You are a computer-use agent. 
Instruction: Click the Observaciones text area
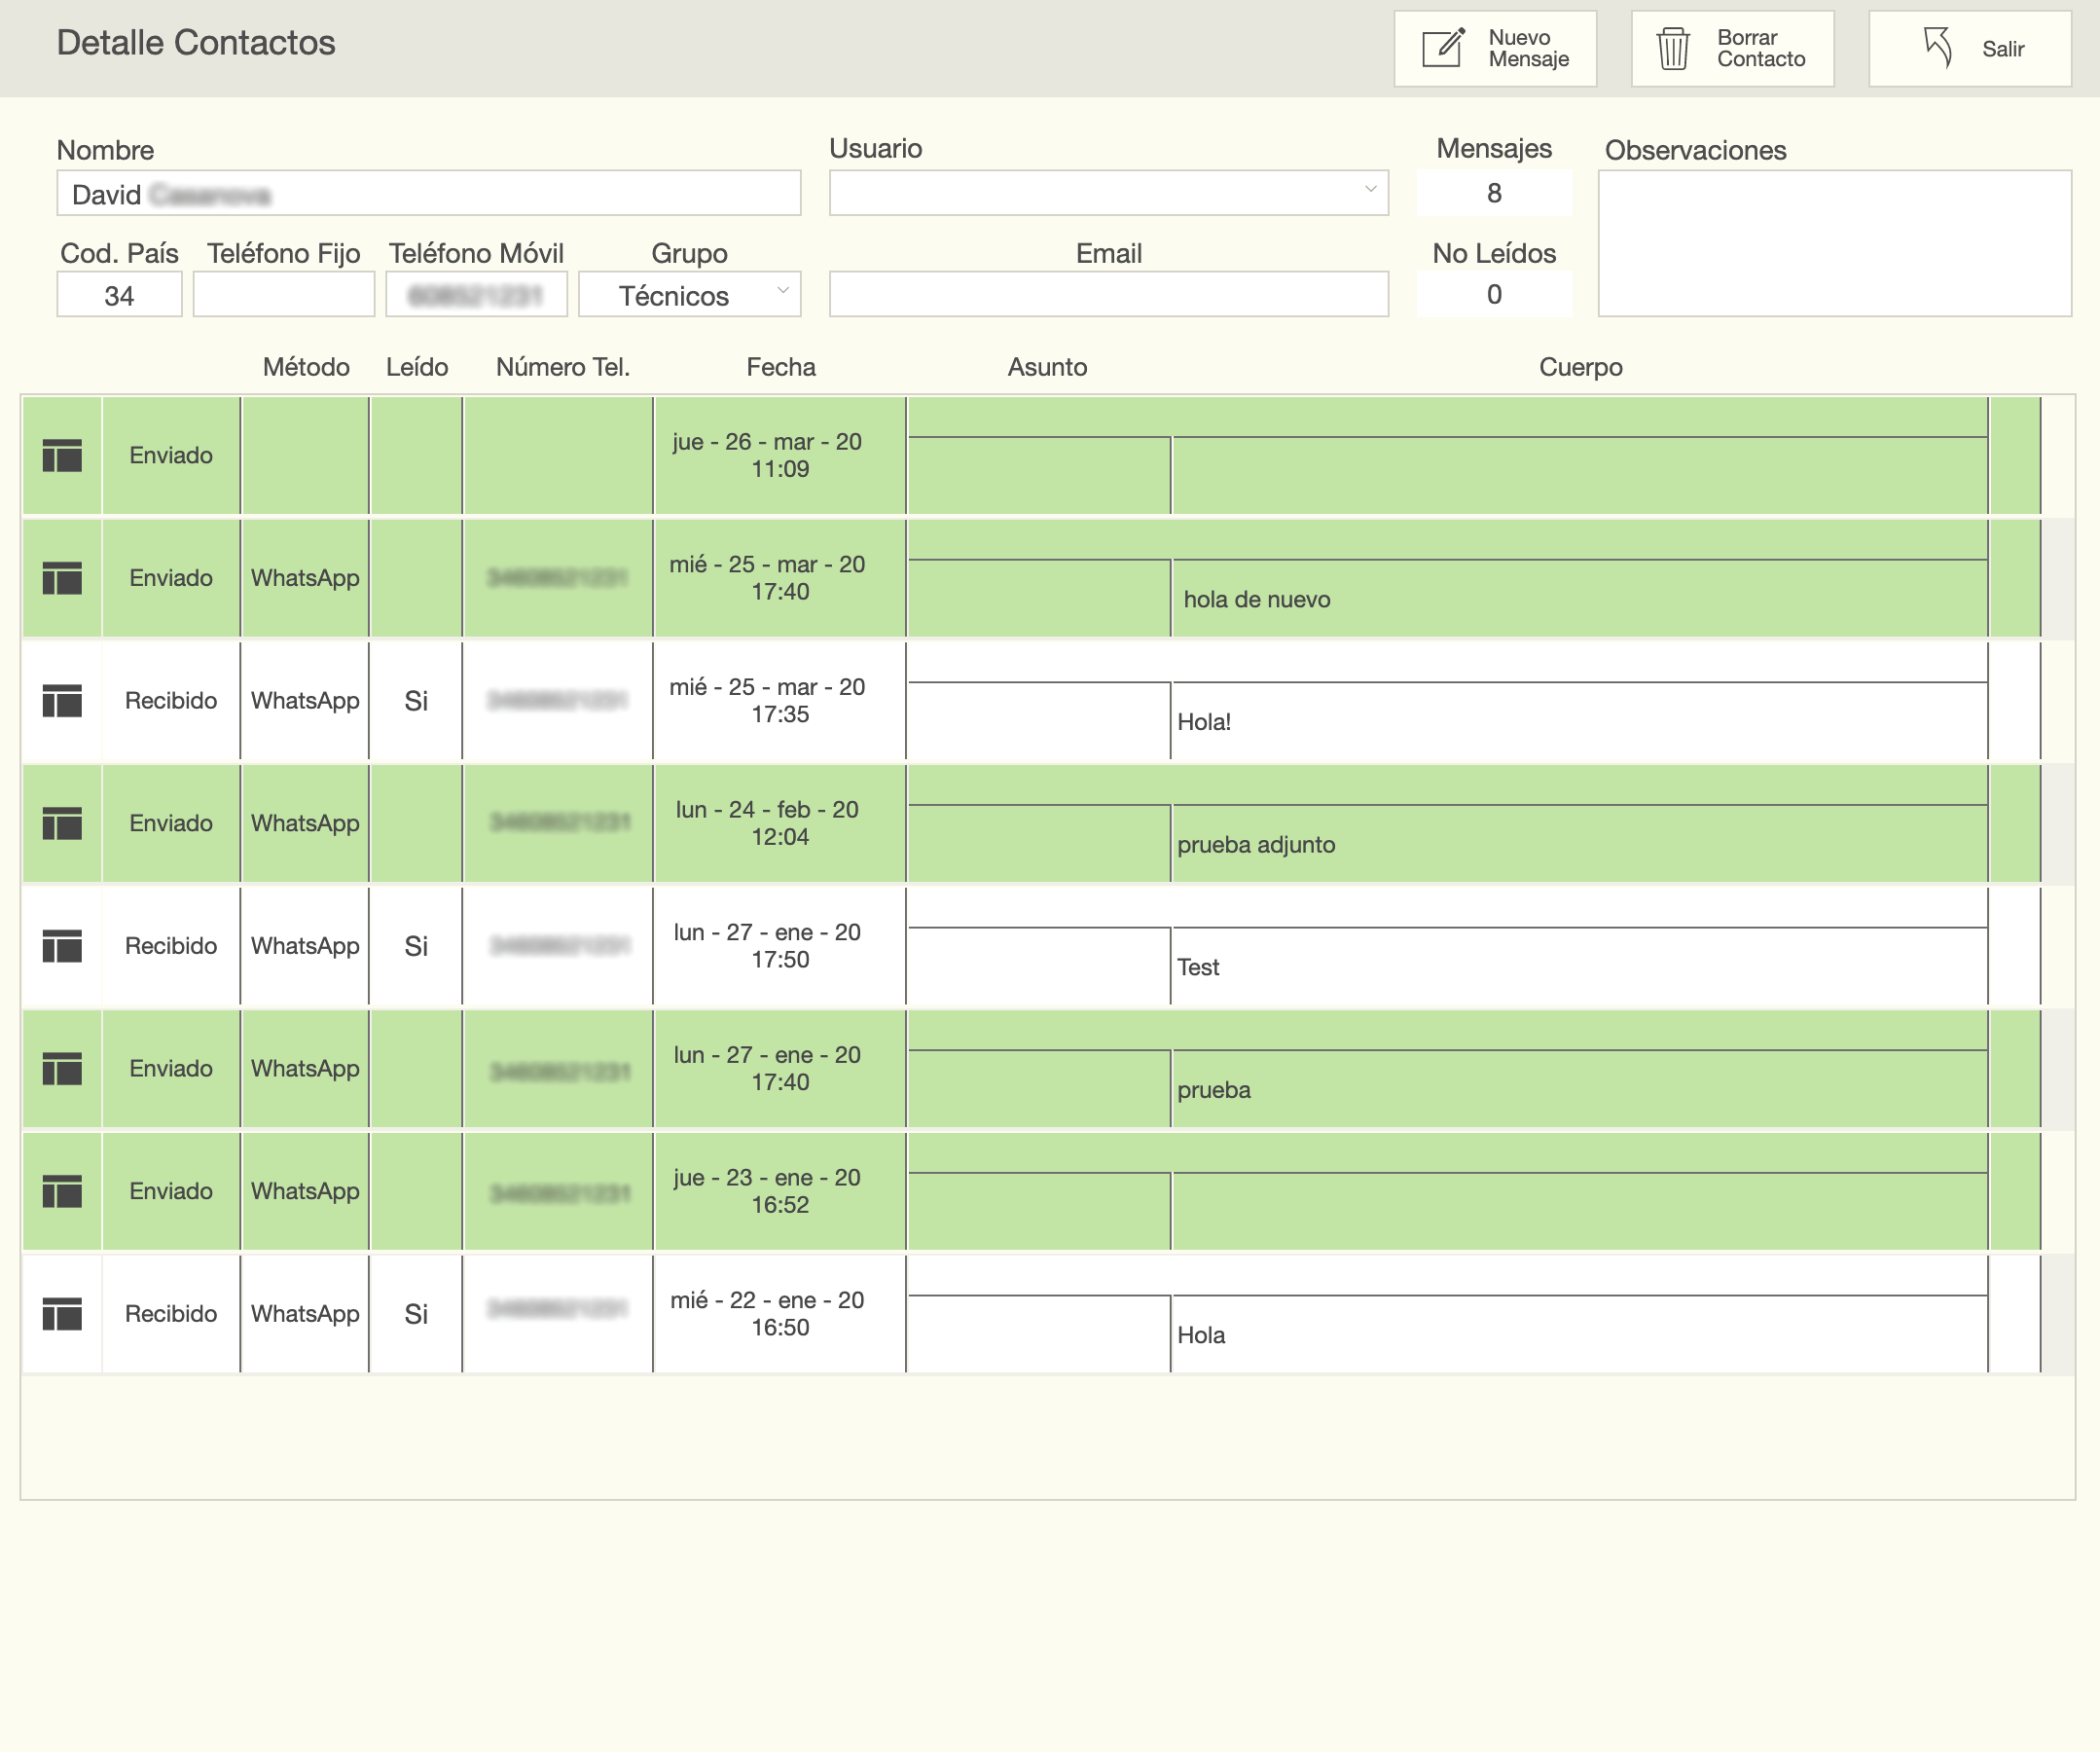(1833, 243)
